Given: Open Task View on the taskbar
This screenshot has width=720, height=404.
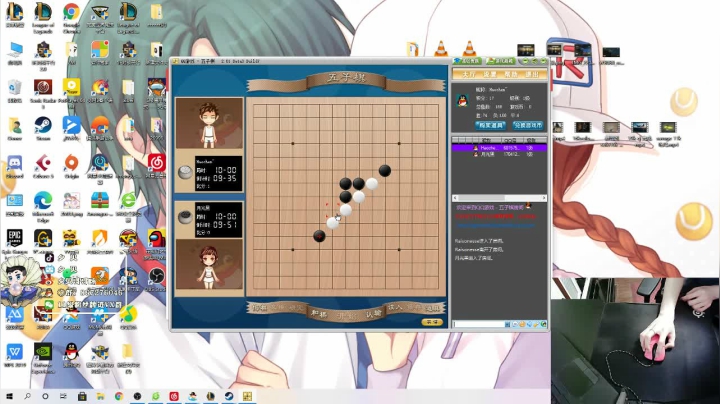Looking at the screenshot, I should click(63, 396).
